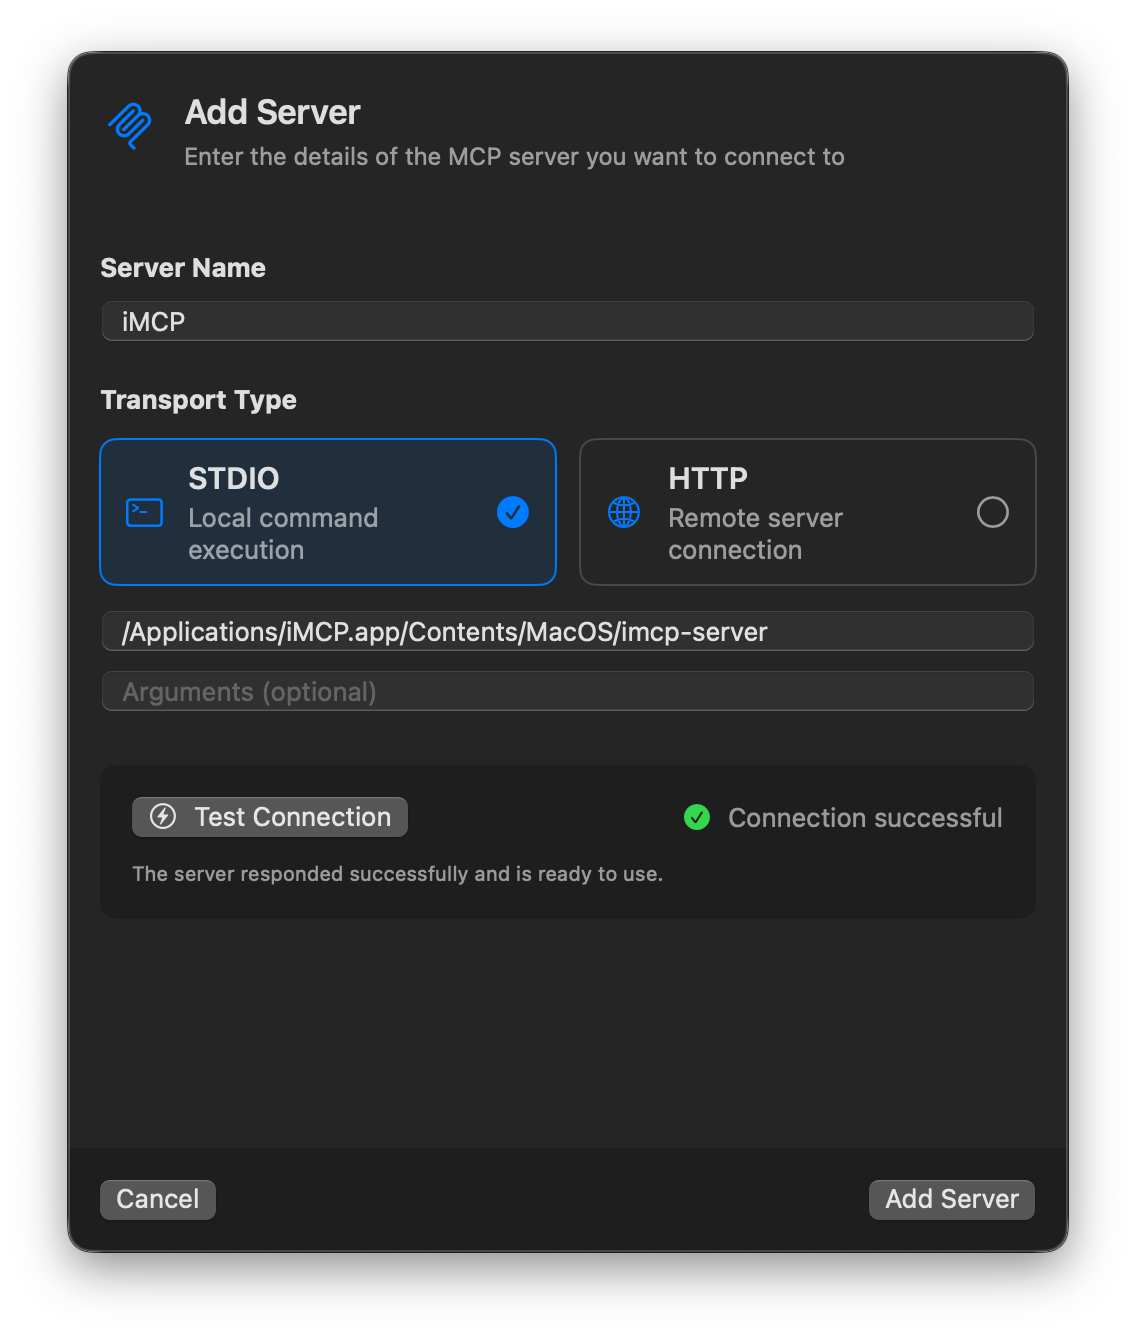Click the MCP server details description text

click(514, 156)
